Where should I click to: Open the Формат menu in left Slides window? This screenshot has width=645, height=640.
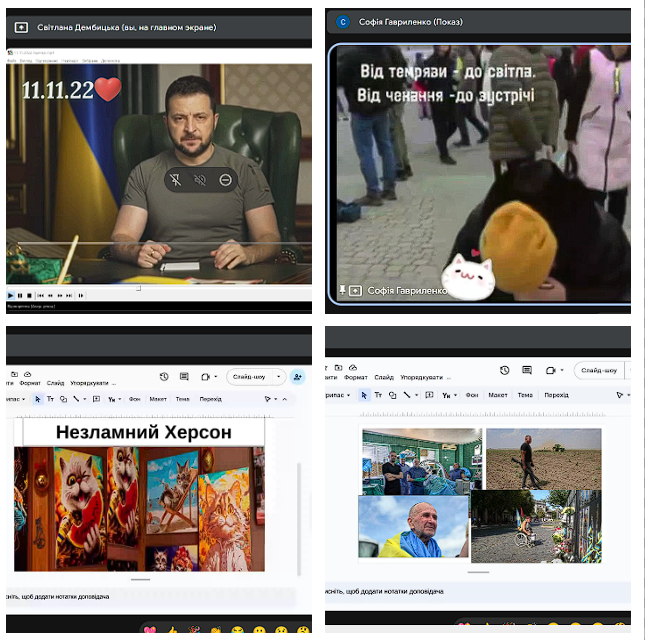click(30, 382)
